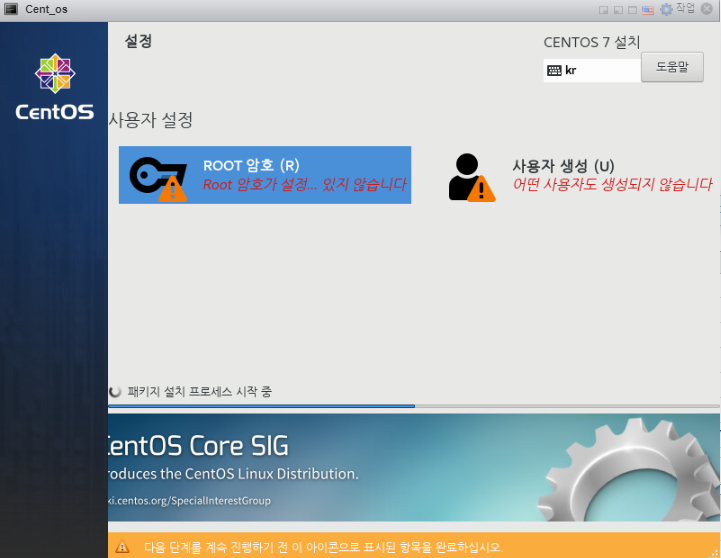
Task: Click the CentOS logo in the sidebar
Action: pyautogui.click(x=55, y=87)
